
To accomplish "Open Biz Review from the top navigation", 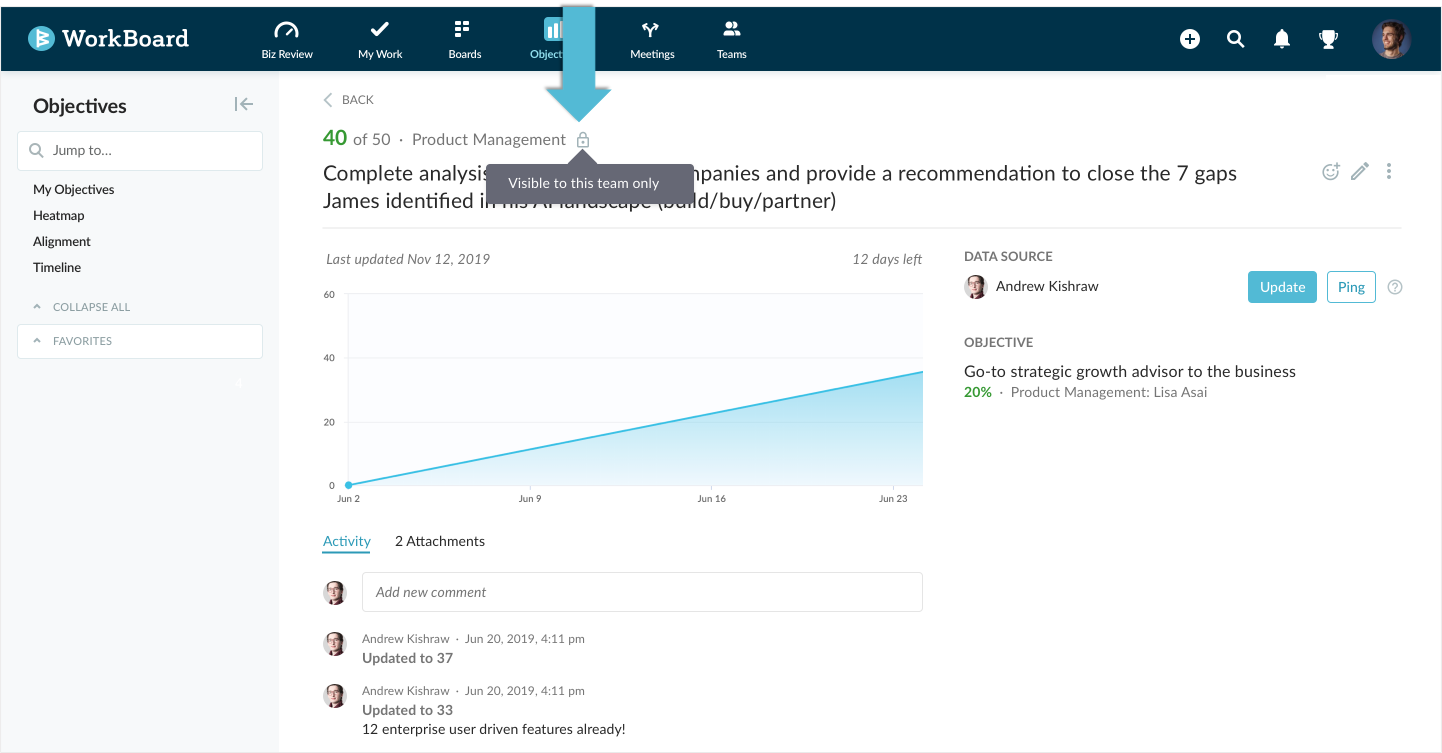I will [287, 40].
